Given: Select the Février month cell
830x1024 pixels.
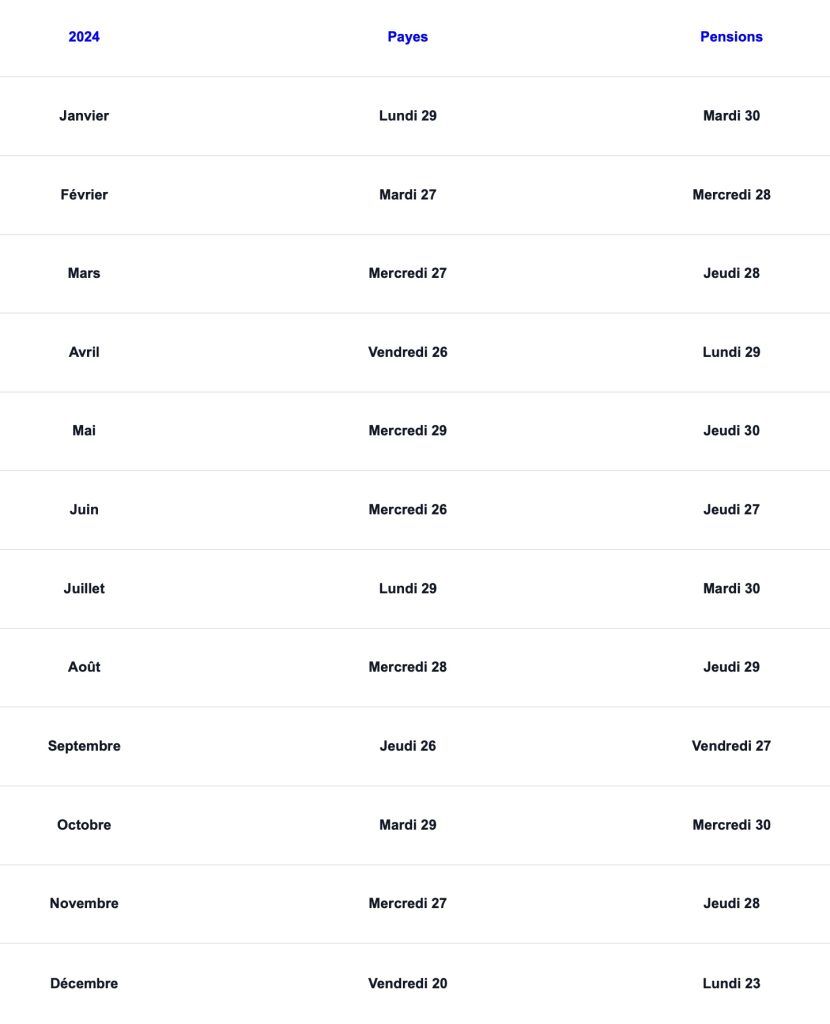Looking at the screenshot, I should click(x=84, y=195).
